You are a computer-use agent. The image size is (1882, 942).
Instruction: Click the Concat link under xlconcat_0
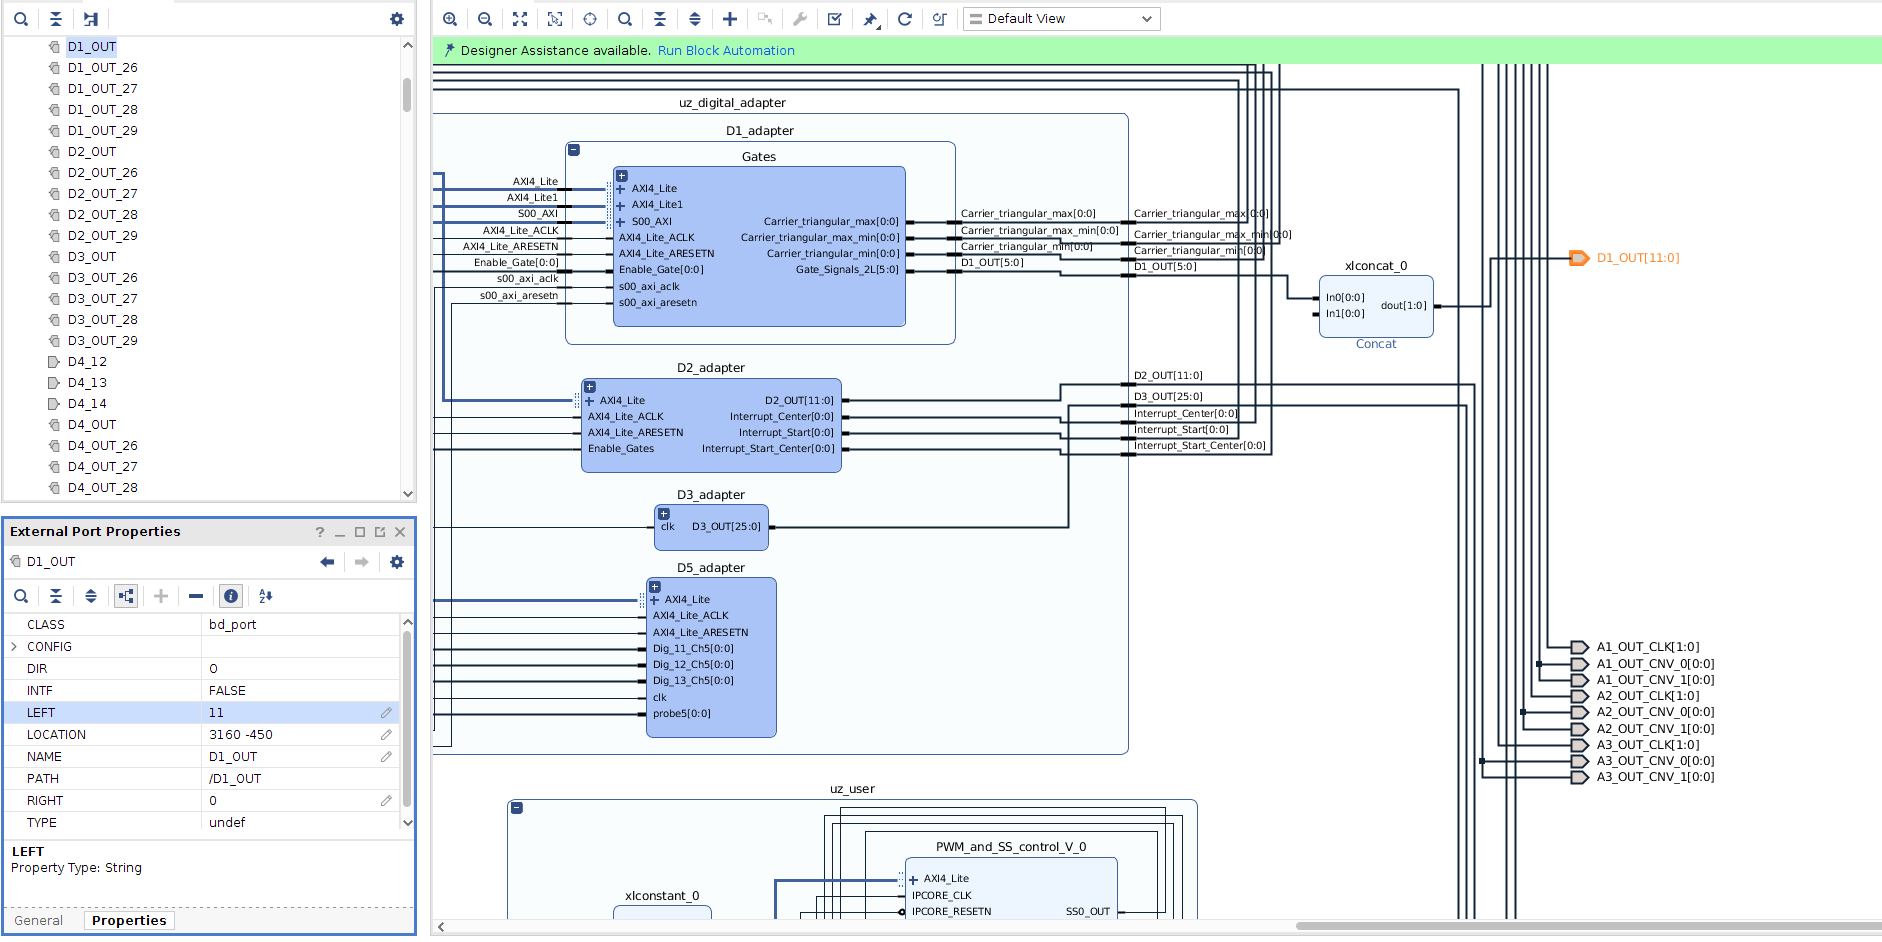pyautogui.click(x=1376, y=344)
